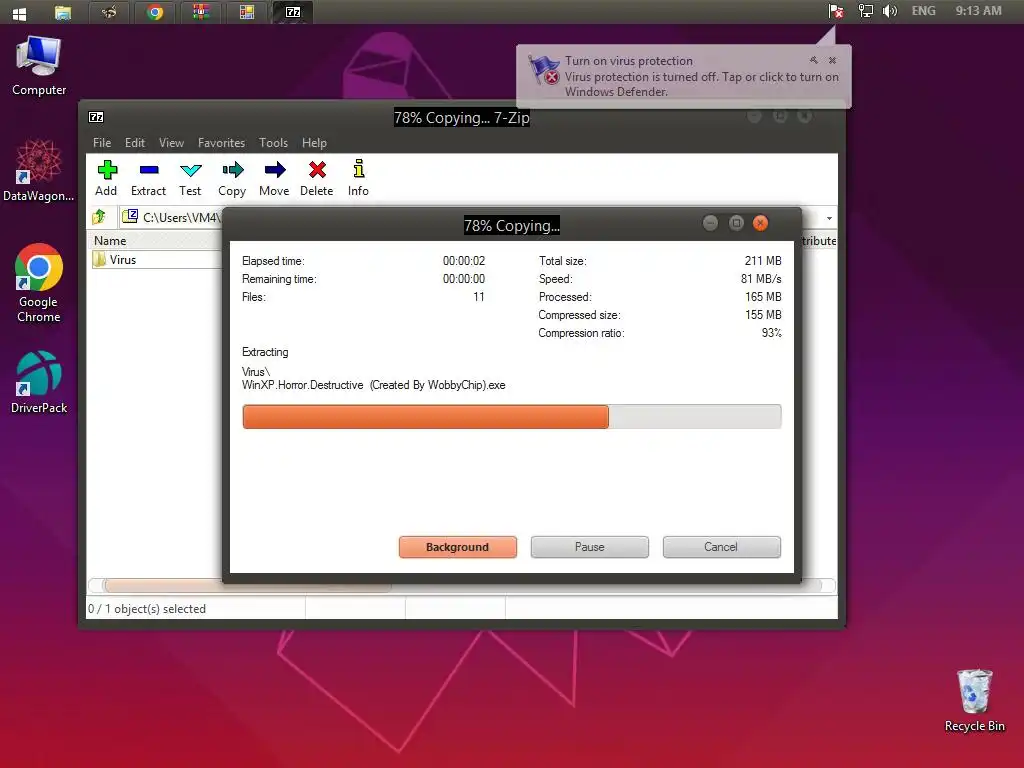The width and height of the screenshot is (1024, 768).
Task: Open the Favorites menu
Action: (x=221, y=142)
